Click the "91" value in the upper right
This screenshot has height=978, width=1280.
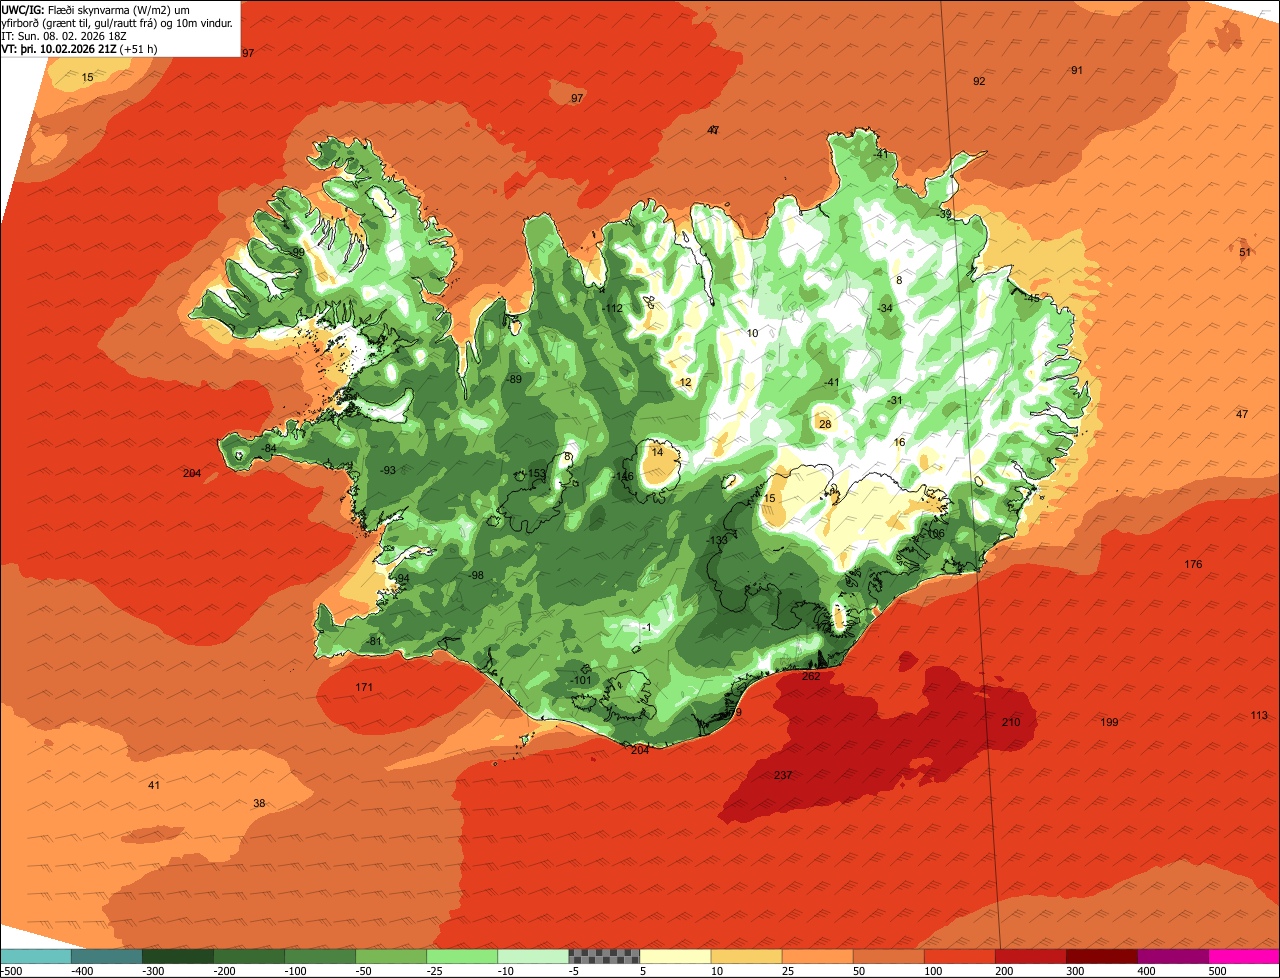[1077, 70]
